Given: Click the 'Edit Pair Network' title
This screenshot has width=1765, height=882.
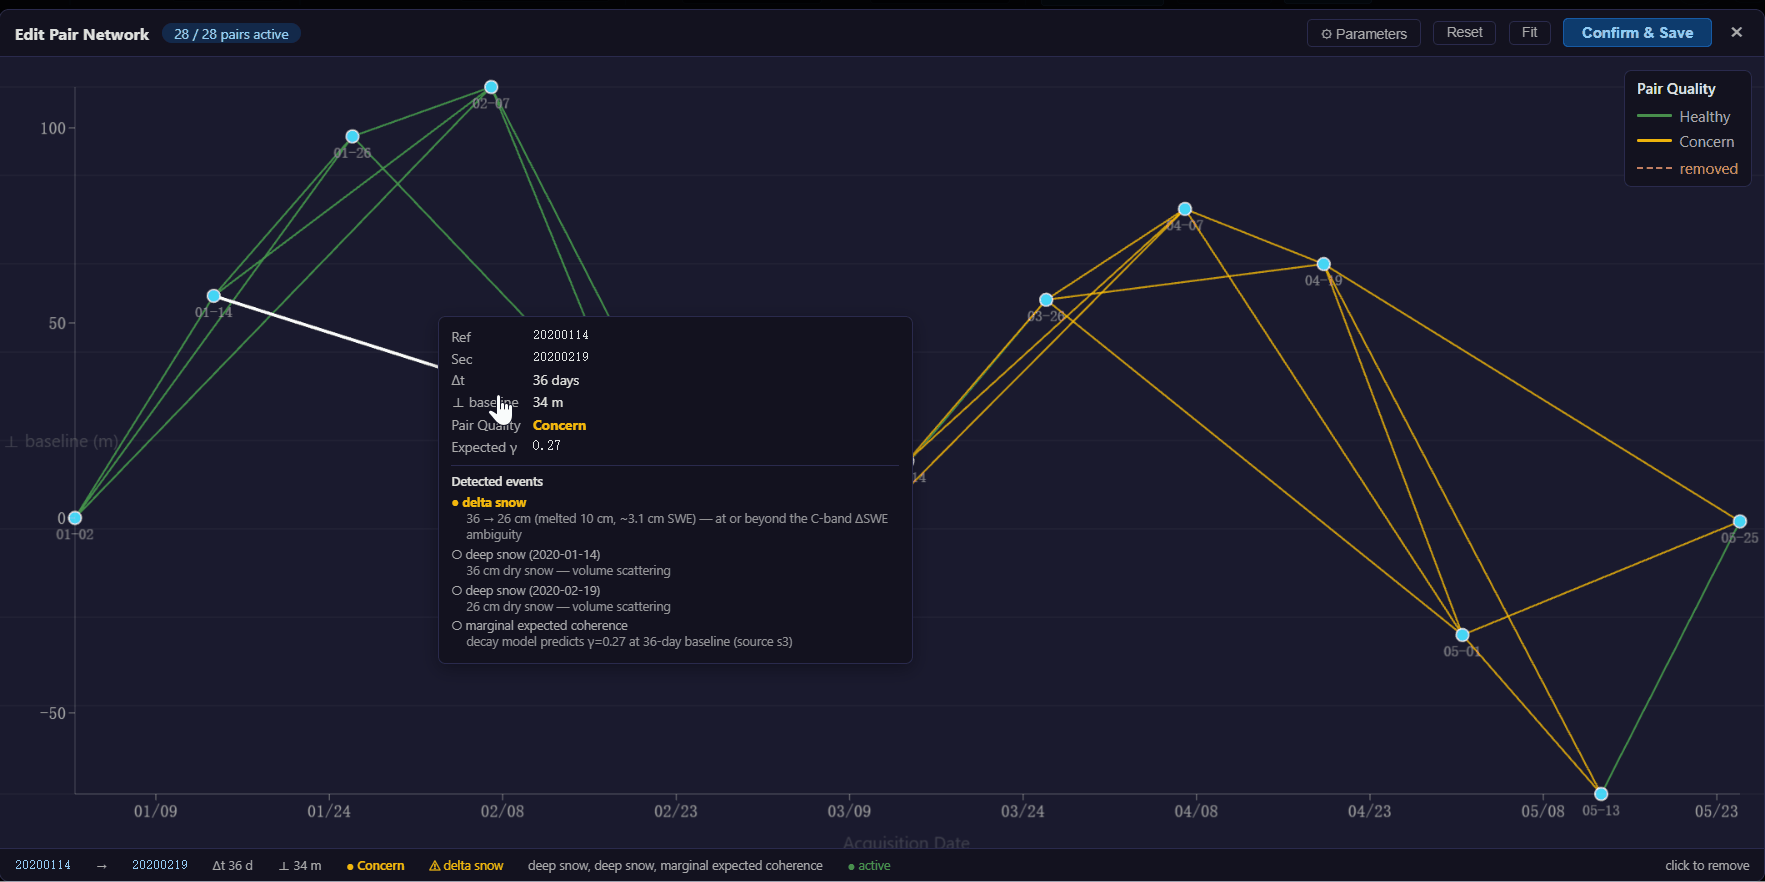Looking at the screenshot, I should [x=82, y=34].
